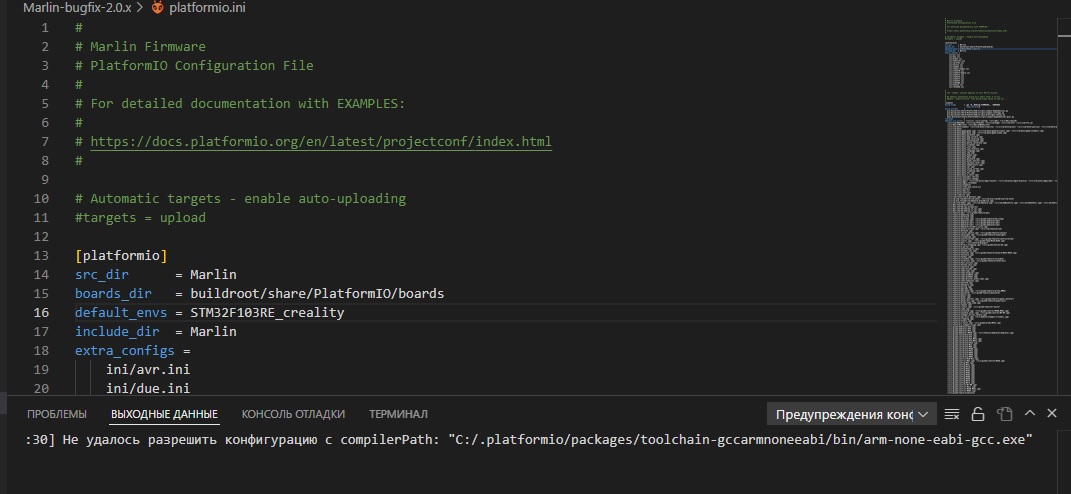Open the output channel dropdown
The width and height of the screenshot is (1071, 494).
(x=852, y=414)
